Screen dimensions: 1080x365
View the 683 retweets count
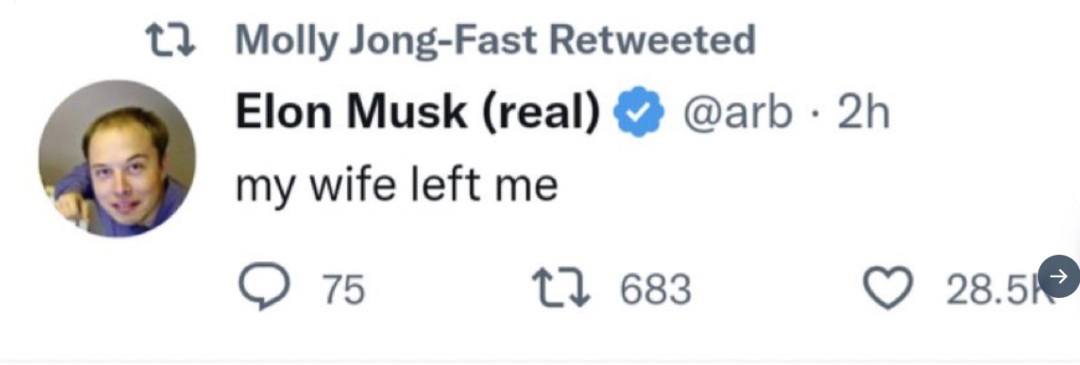pos(656,289)
